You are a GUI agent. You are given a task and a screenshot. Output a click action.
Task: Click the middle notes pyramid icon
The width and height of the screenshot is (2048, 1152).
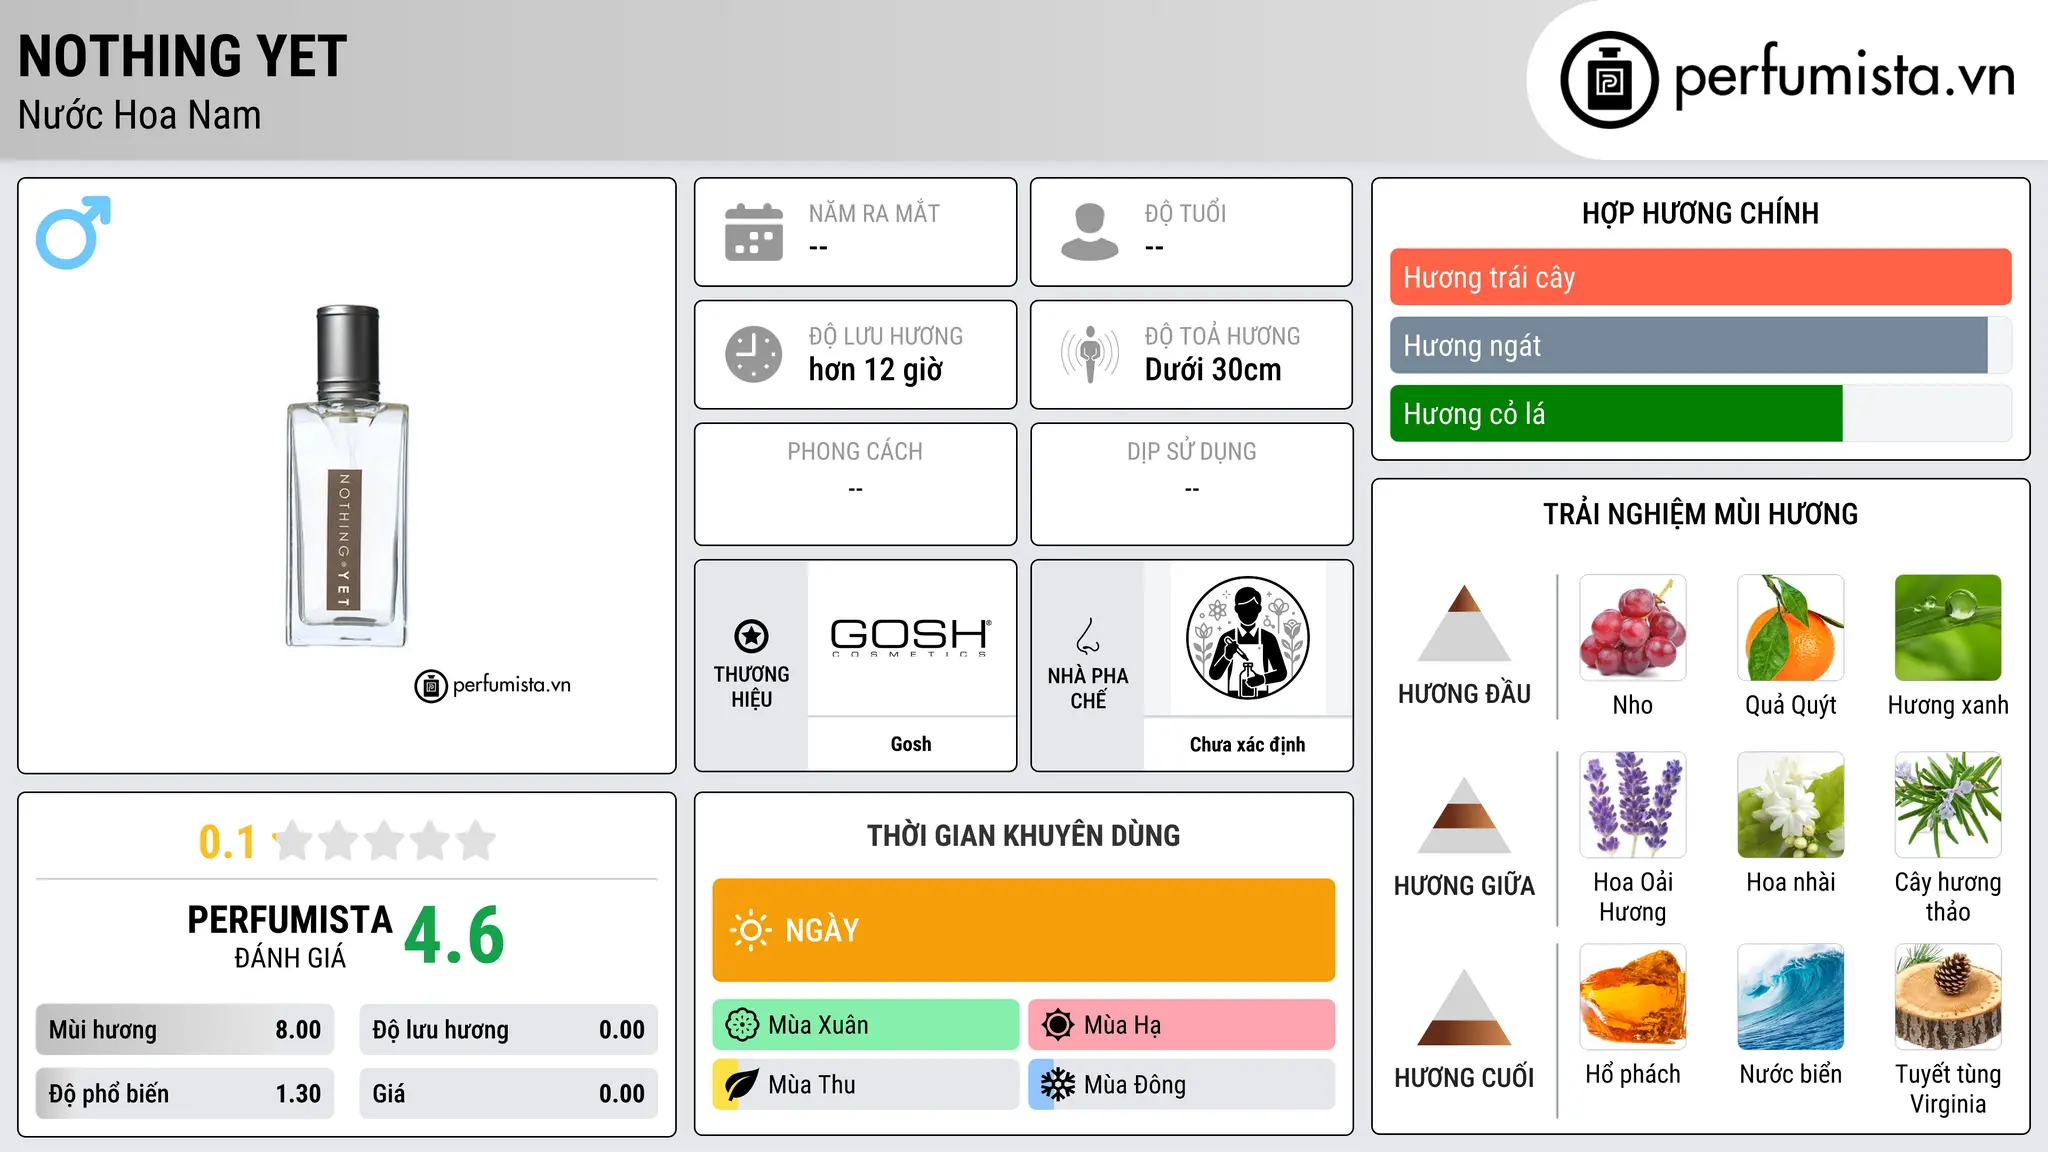click(1464, 815)
